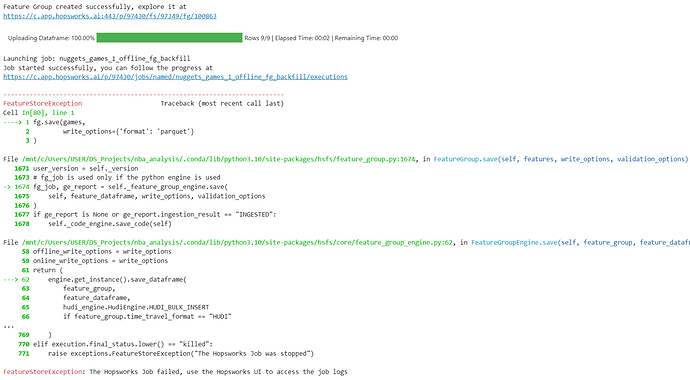The height and width of the screenshot is (380, 690).
Task: Click 'Traceback (most recent call last)' text
Action: coord(222,103)
